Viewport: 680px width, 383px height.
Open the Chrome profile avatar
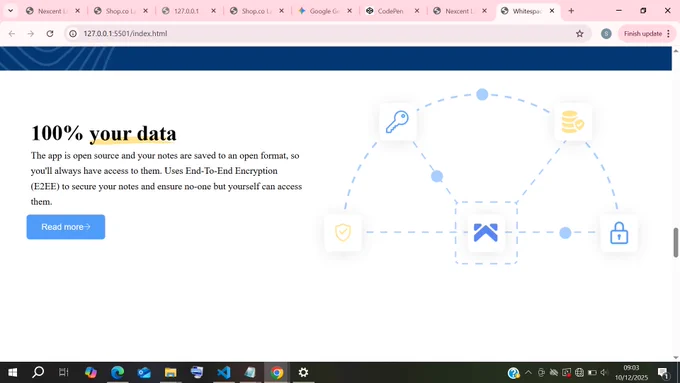(x=606, y=33)
